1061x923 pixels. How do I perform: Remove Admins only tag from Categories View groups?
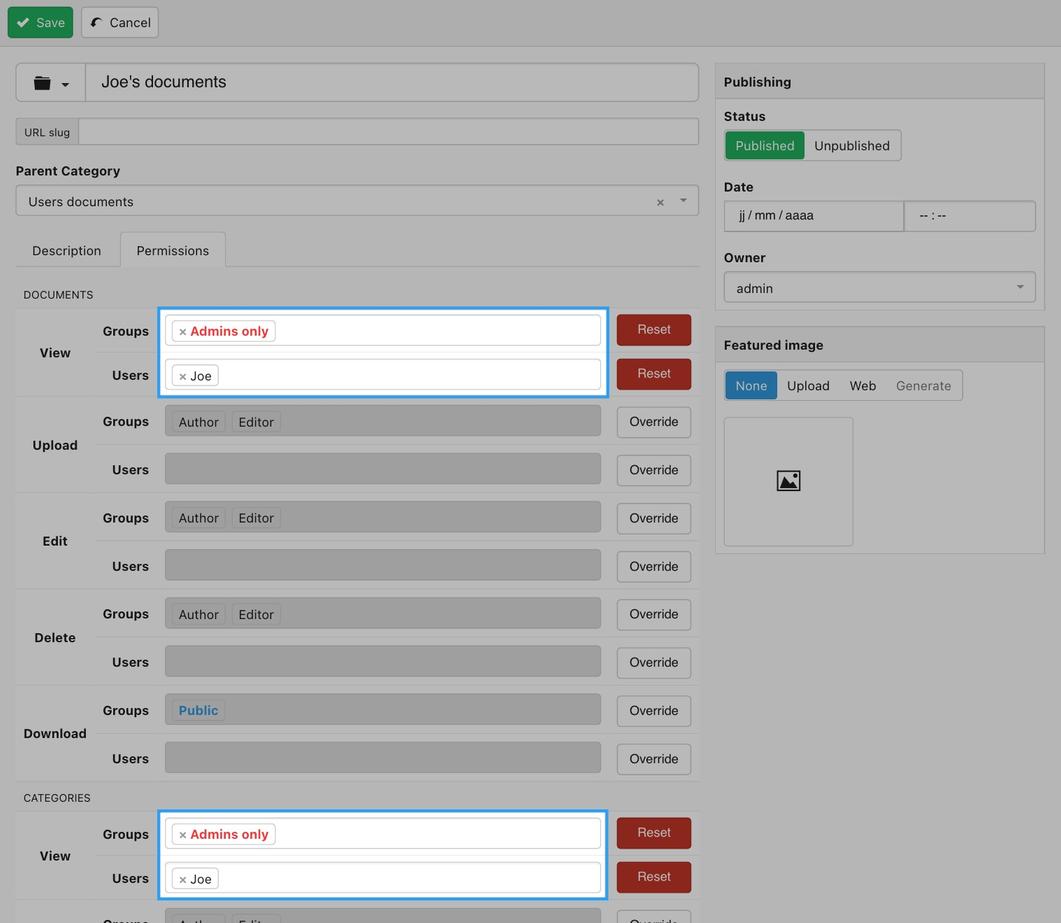click(x=183, y=835)
